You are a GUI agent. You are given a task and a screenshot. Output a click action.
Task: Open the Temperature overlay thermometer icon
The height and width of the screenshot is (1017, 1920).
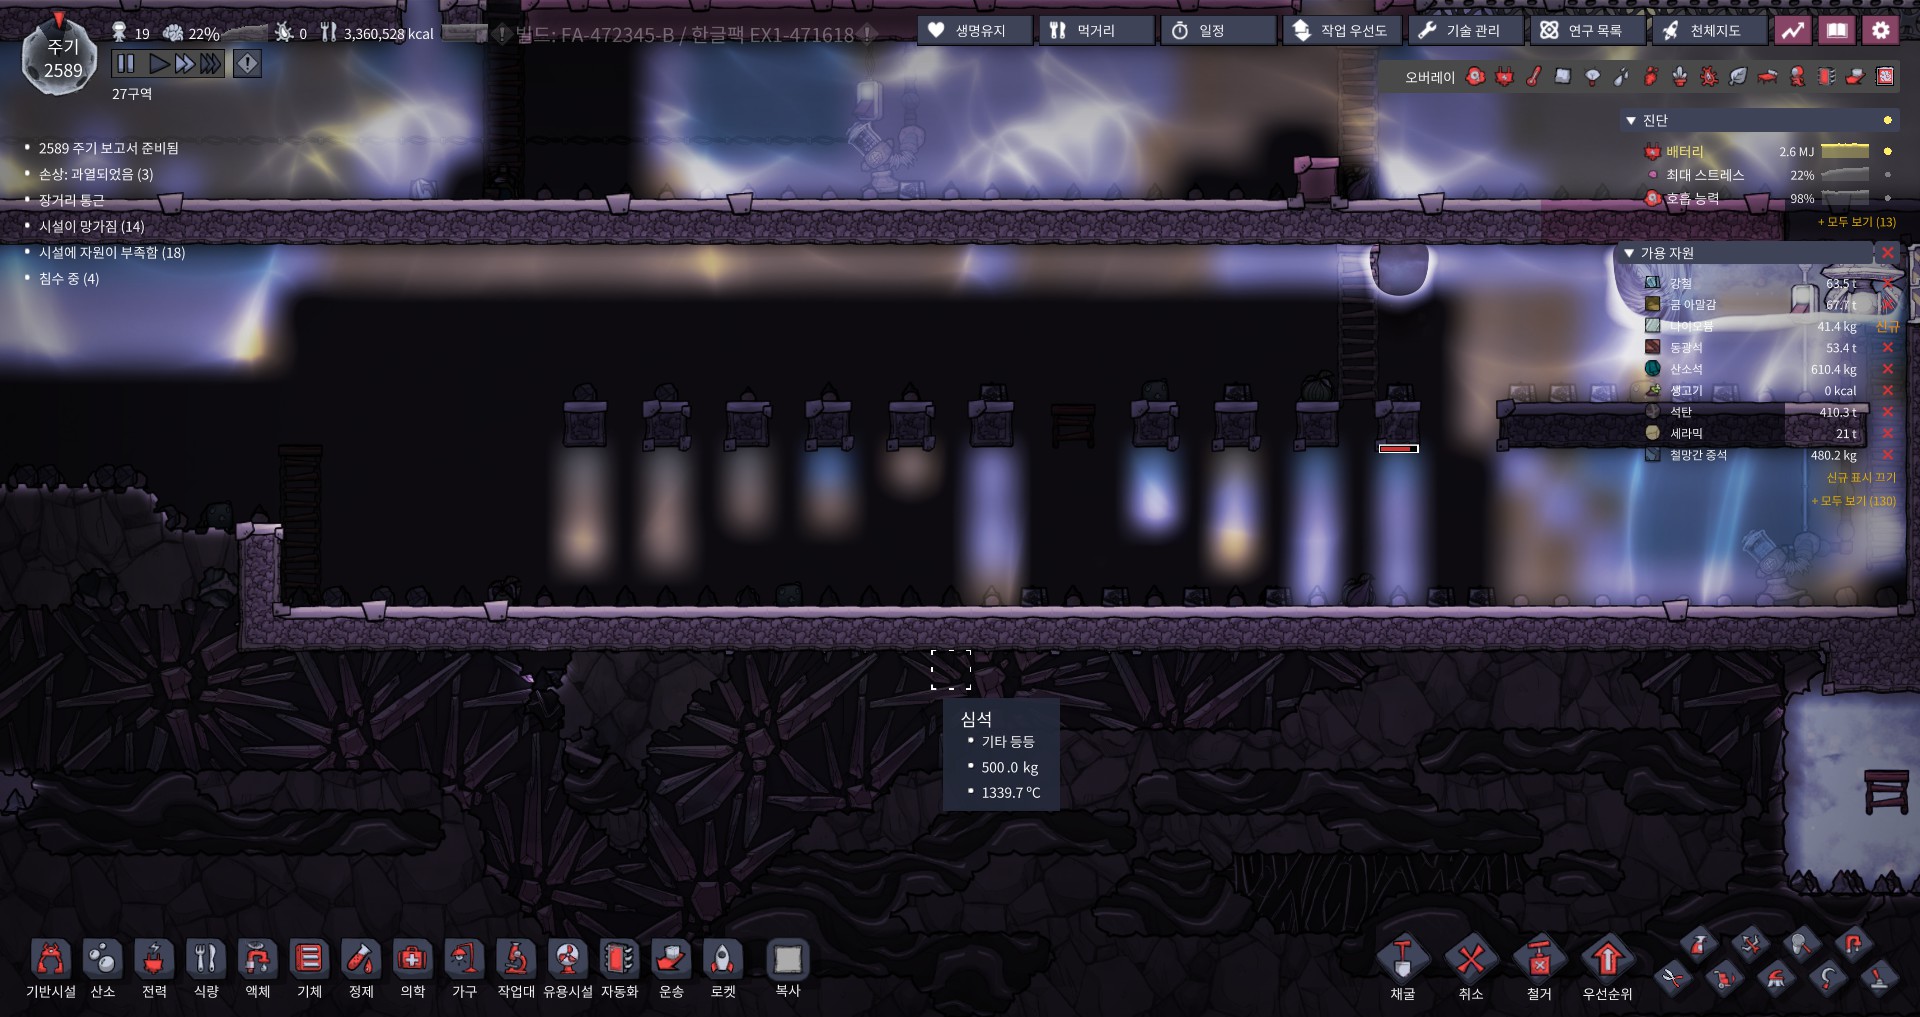coord(1534,77)
